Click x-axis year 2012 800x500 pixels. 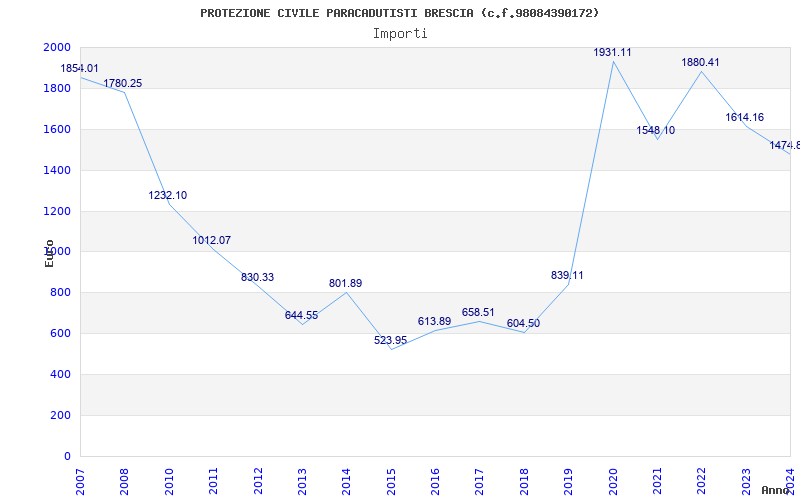tap(258, 481)
